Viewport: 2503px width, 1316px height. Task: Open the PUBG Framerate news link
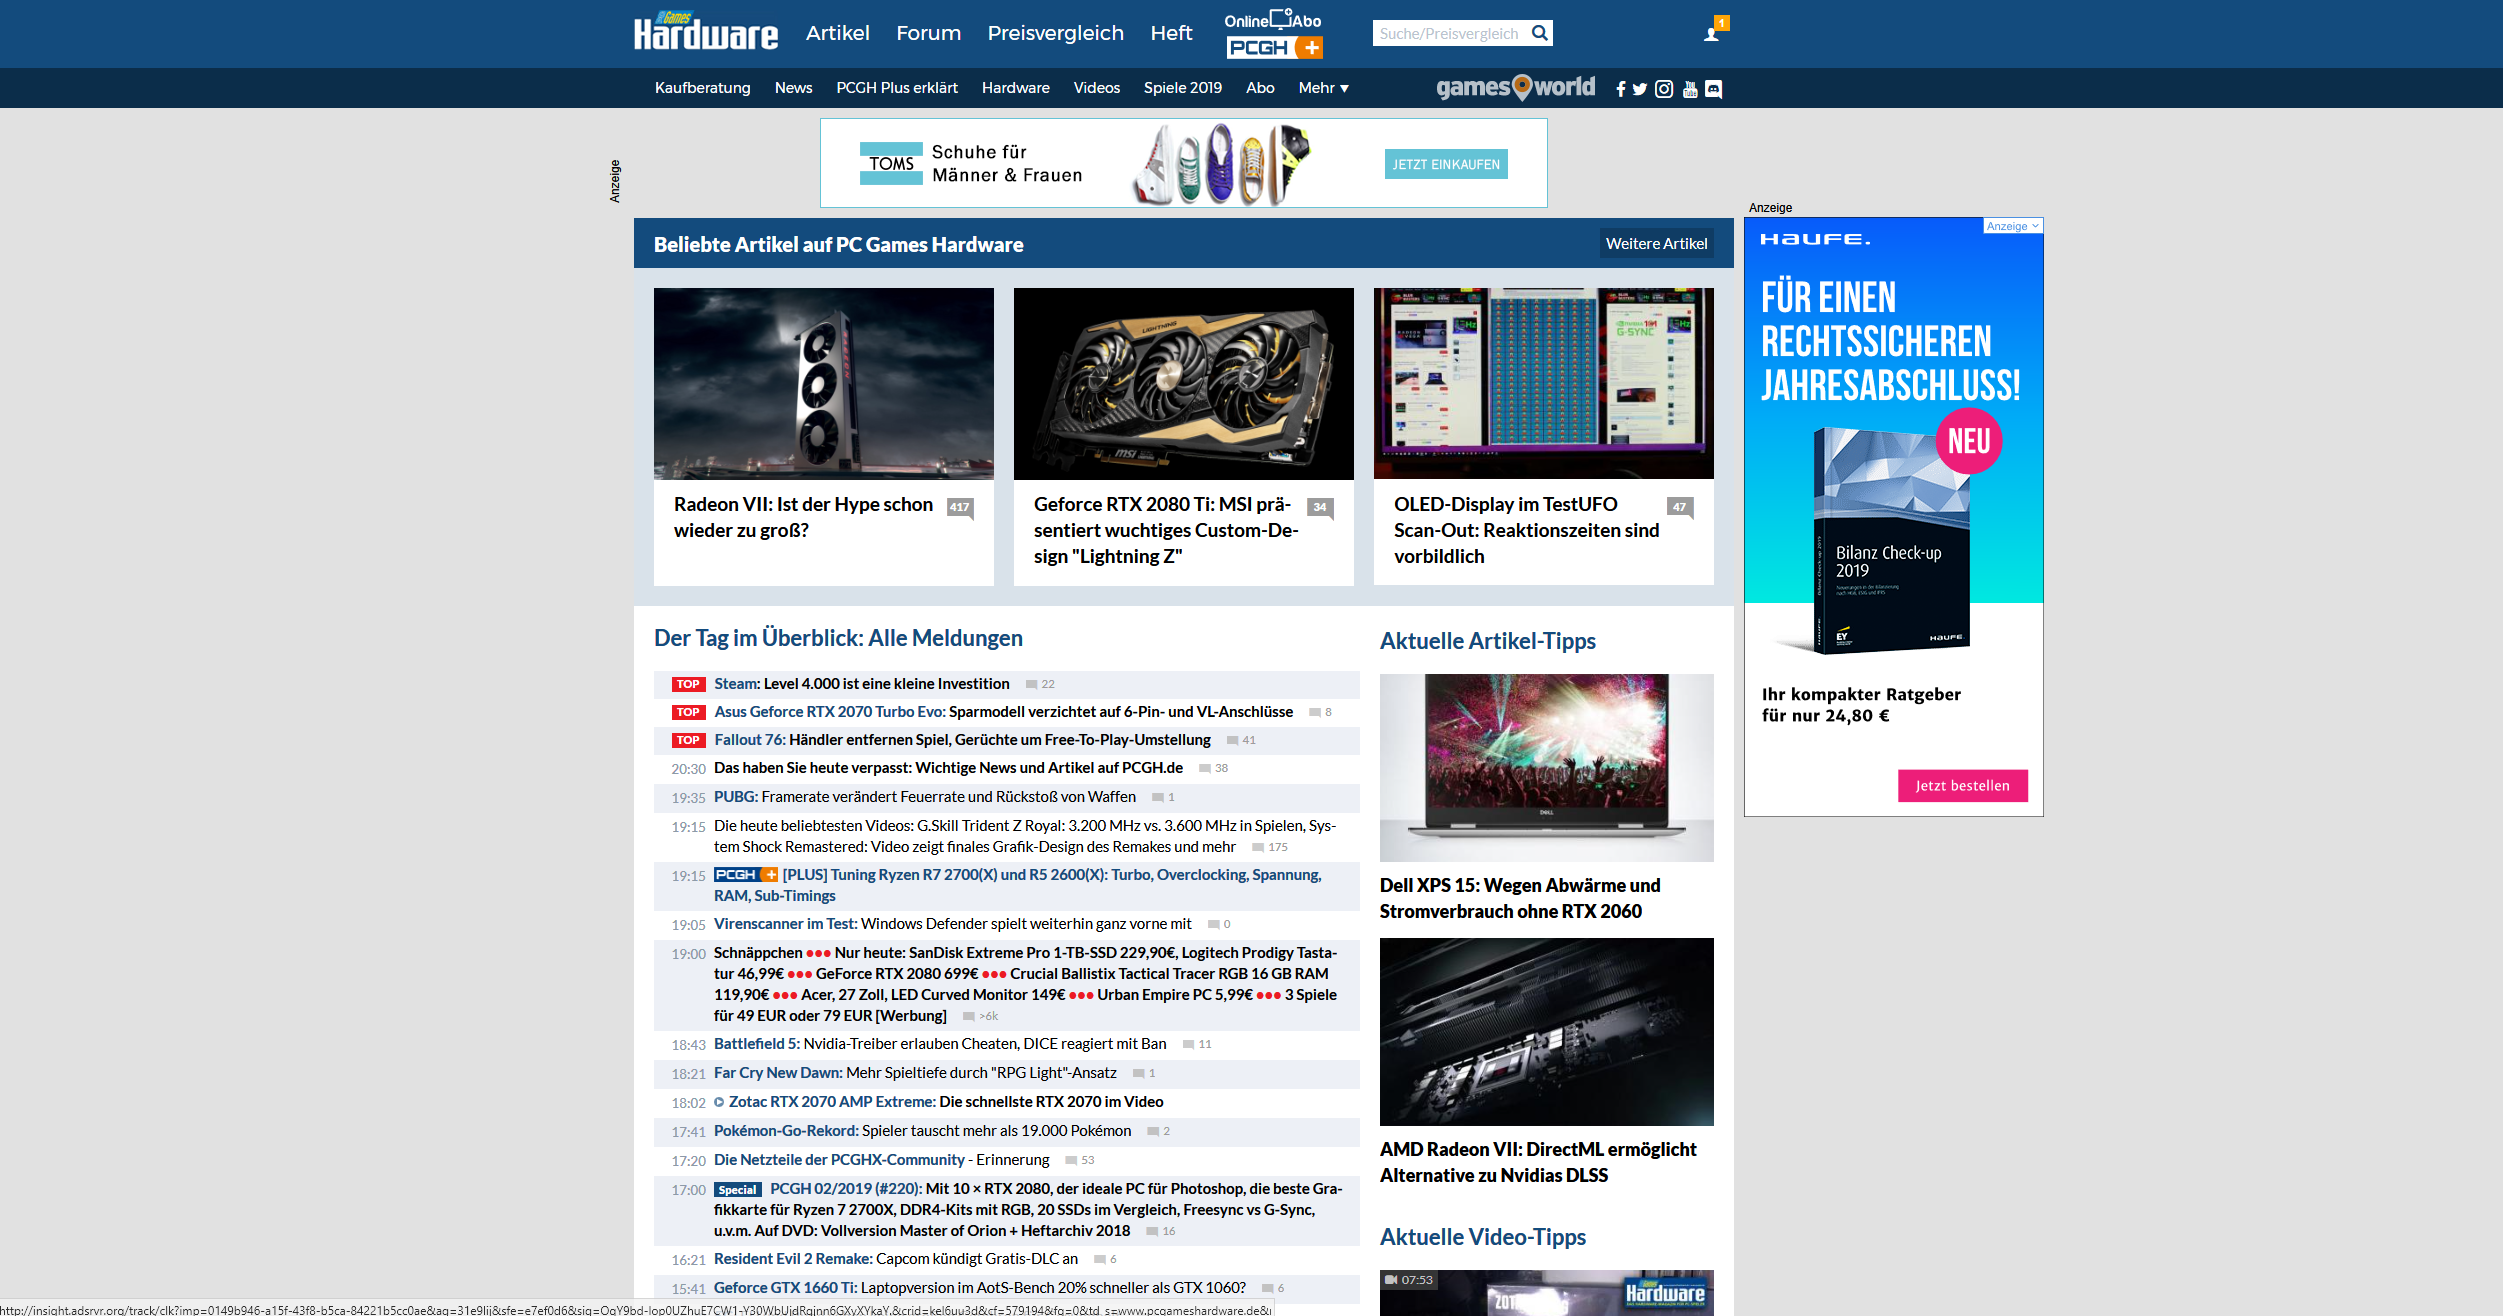coord(925,797)
